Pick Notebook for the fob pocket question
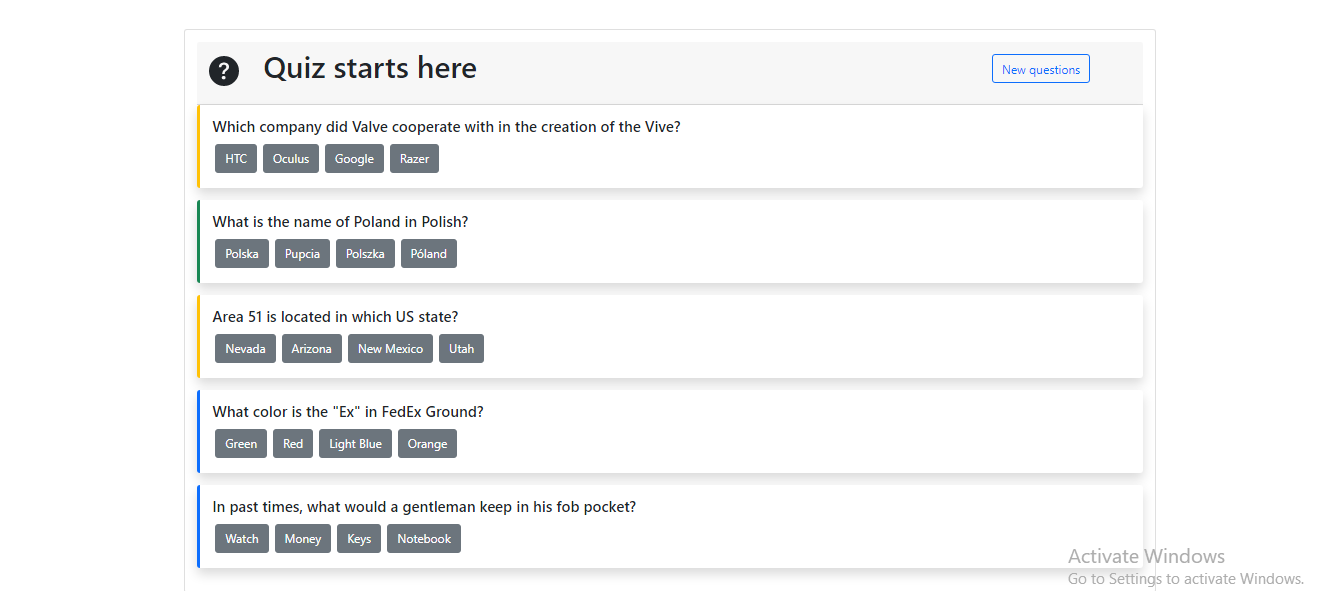Viewport: 1343px width, 591px height. tap(424, 539)
